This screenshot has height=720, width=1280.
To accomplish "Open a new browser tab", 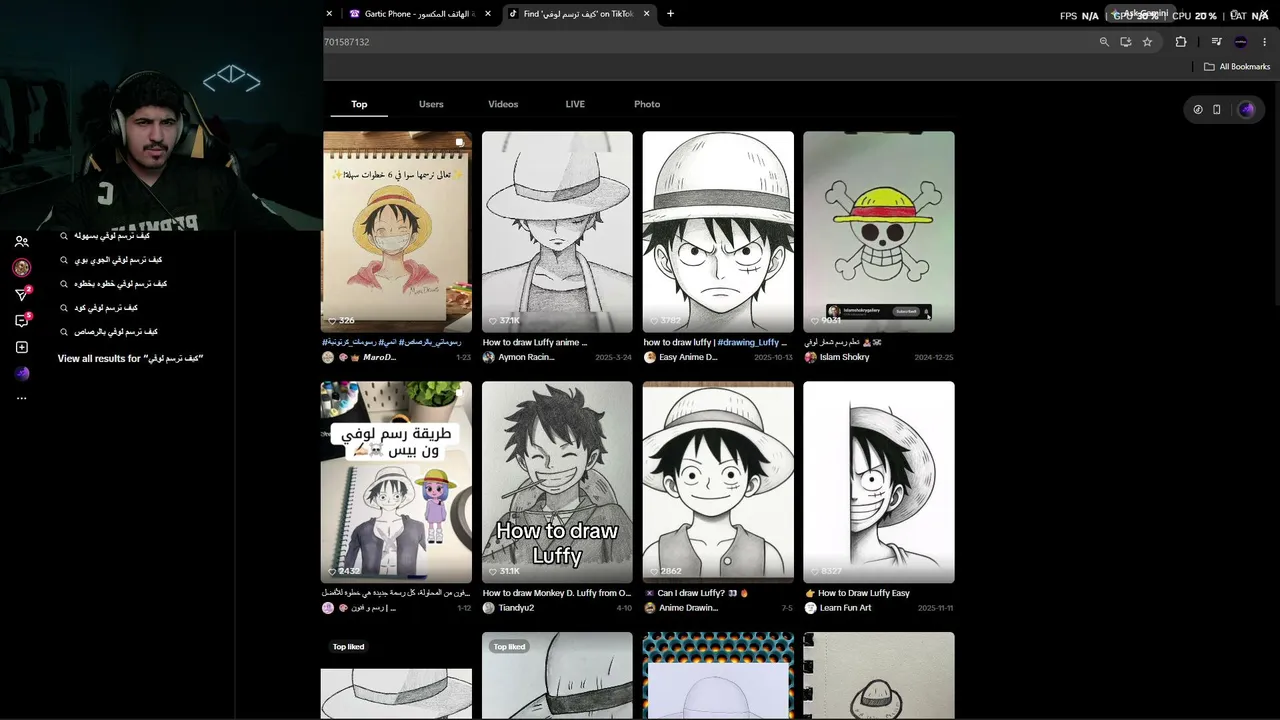I will (670, 14).
